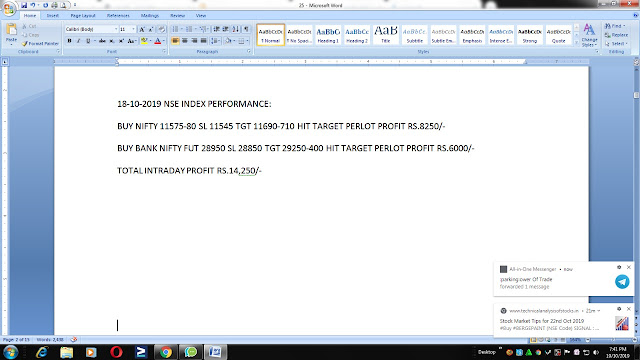640x360 pixels.
Task: Clear formatting of selected text
Action: [162, 29]
